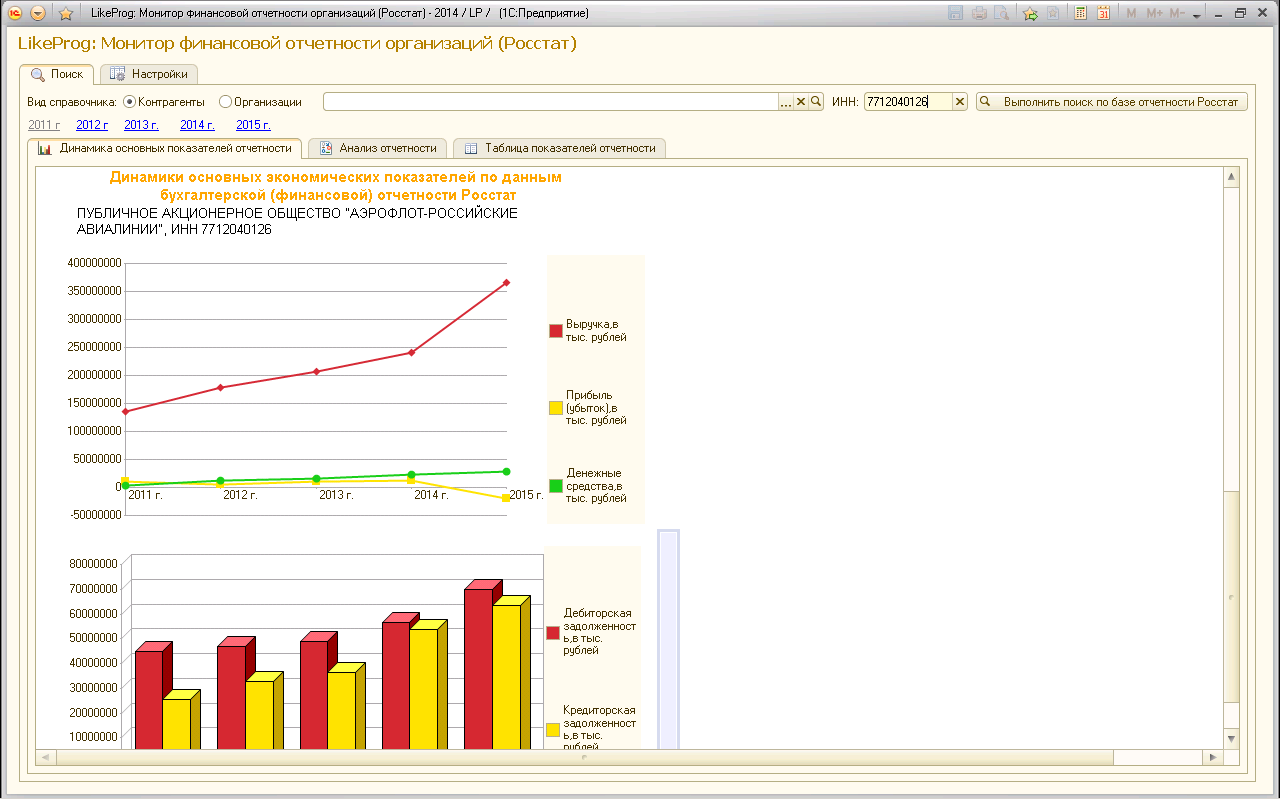Click the 2015 г. axis label

(526, 495)
